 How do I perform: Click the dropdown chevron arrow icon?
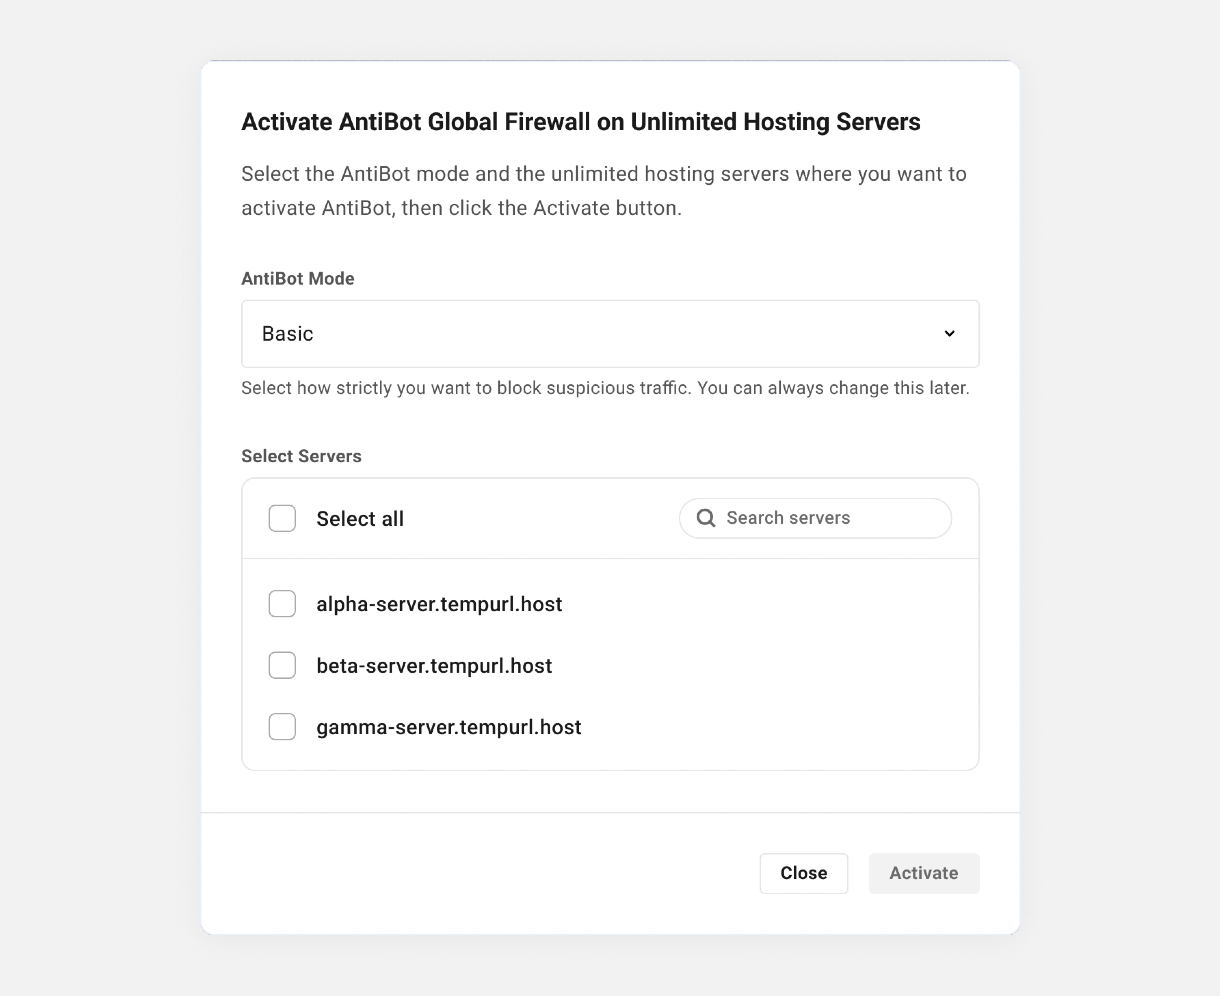949,334
